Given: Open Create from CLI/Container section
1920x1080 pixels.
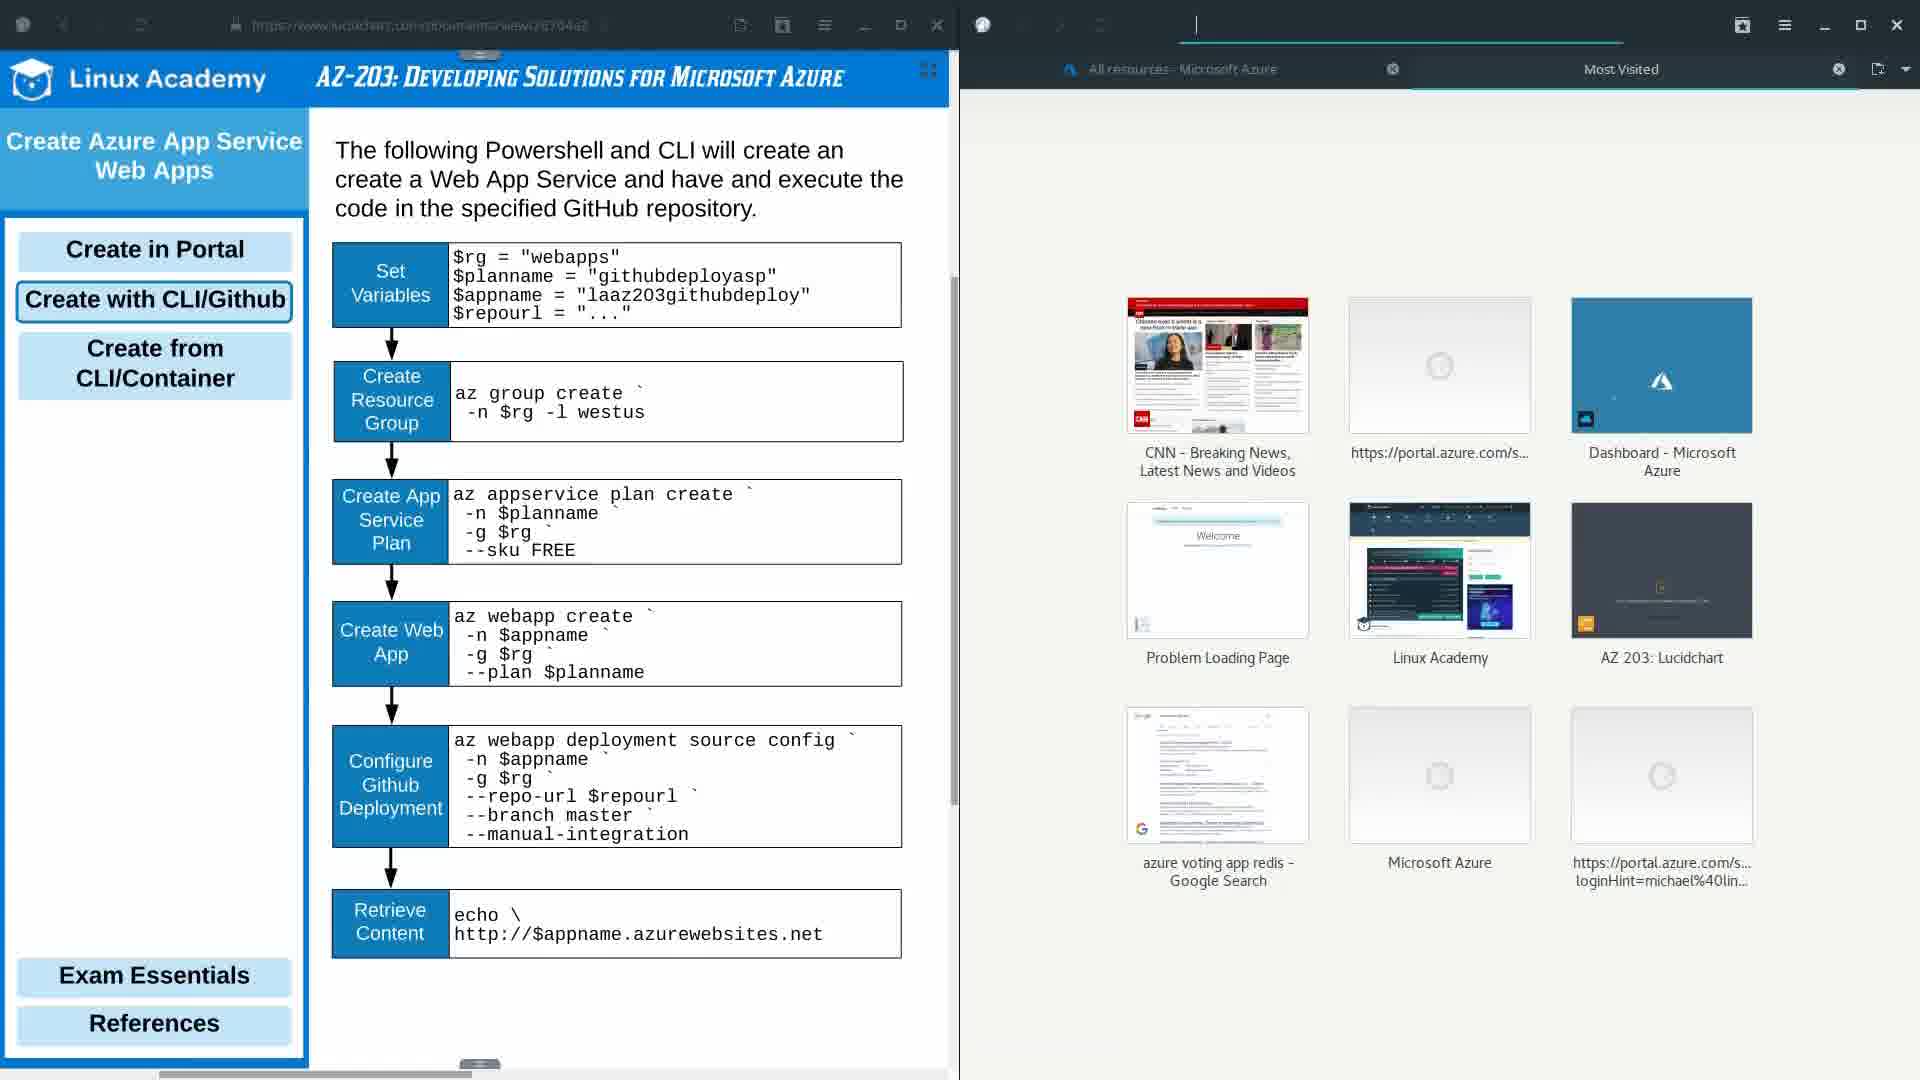Looking at the screenshot, I should pyautogui.click(x=155, y=364).
